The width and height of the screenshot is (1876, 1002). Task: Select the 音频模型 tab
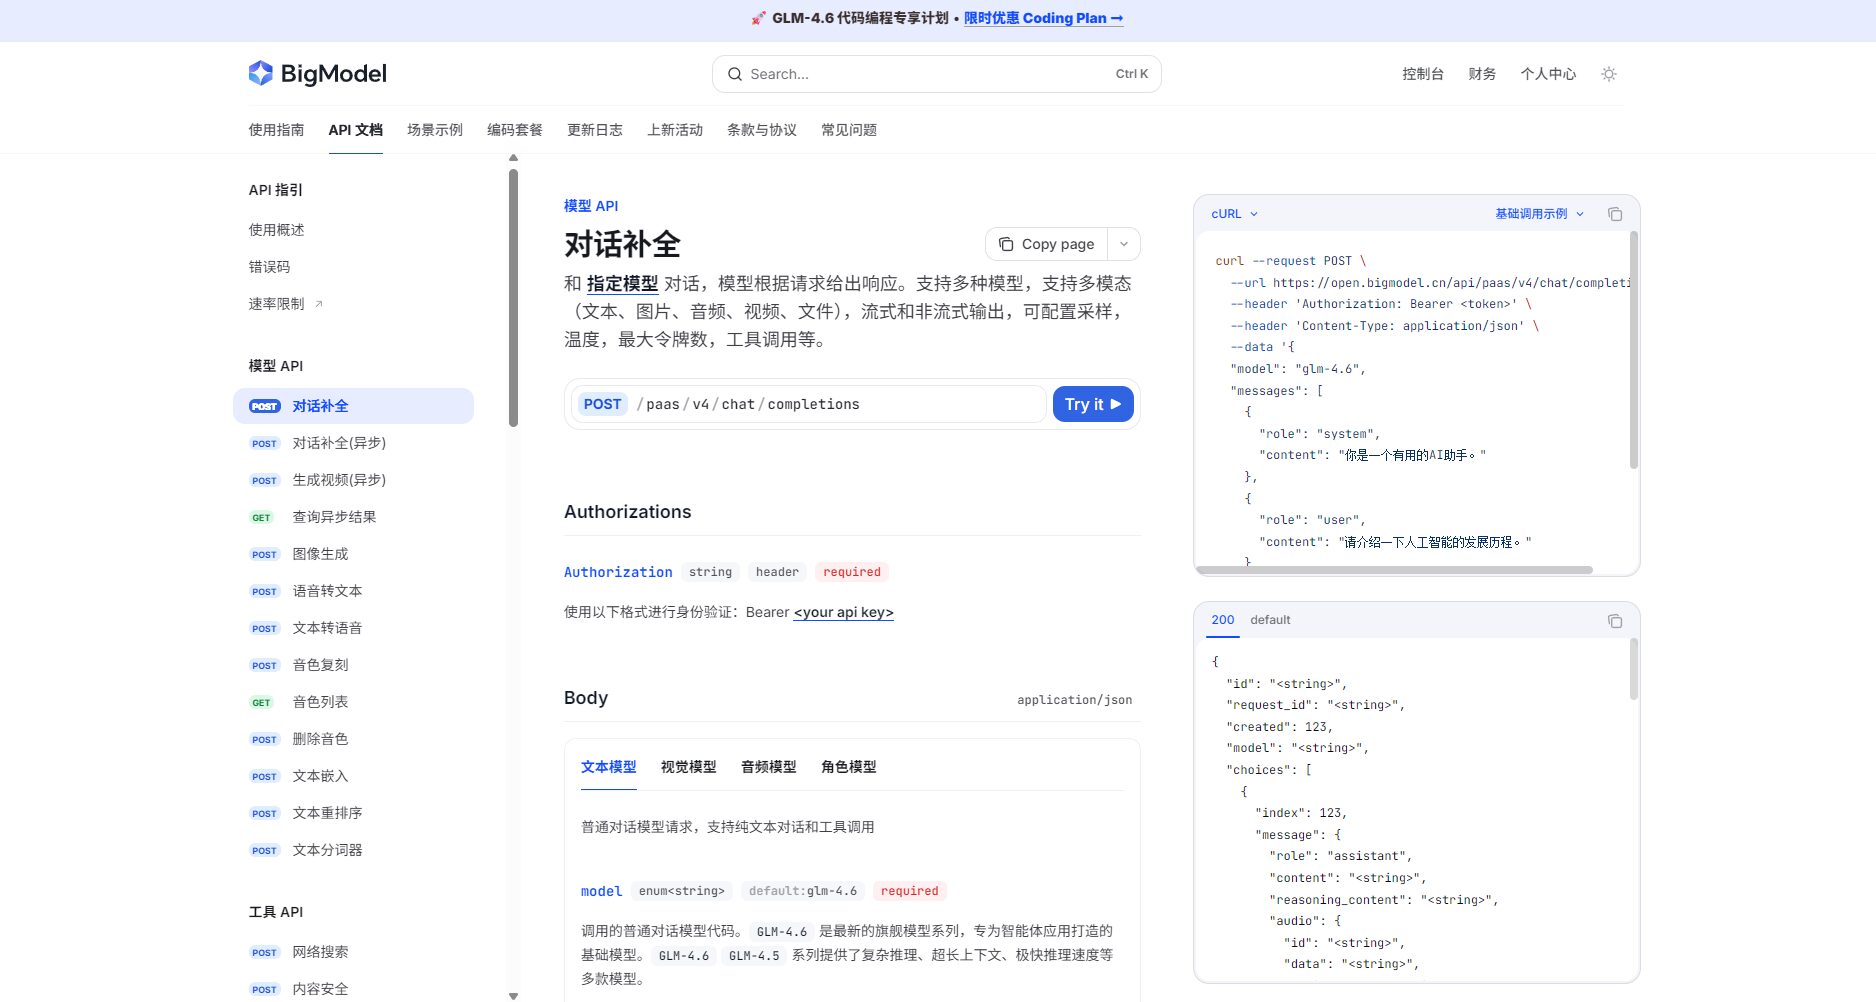(768, 767)
